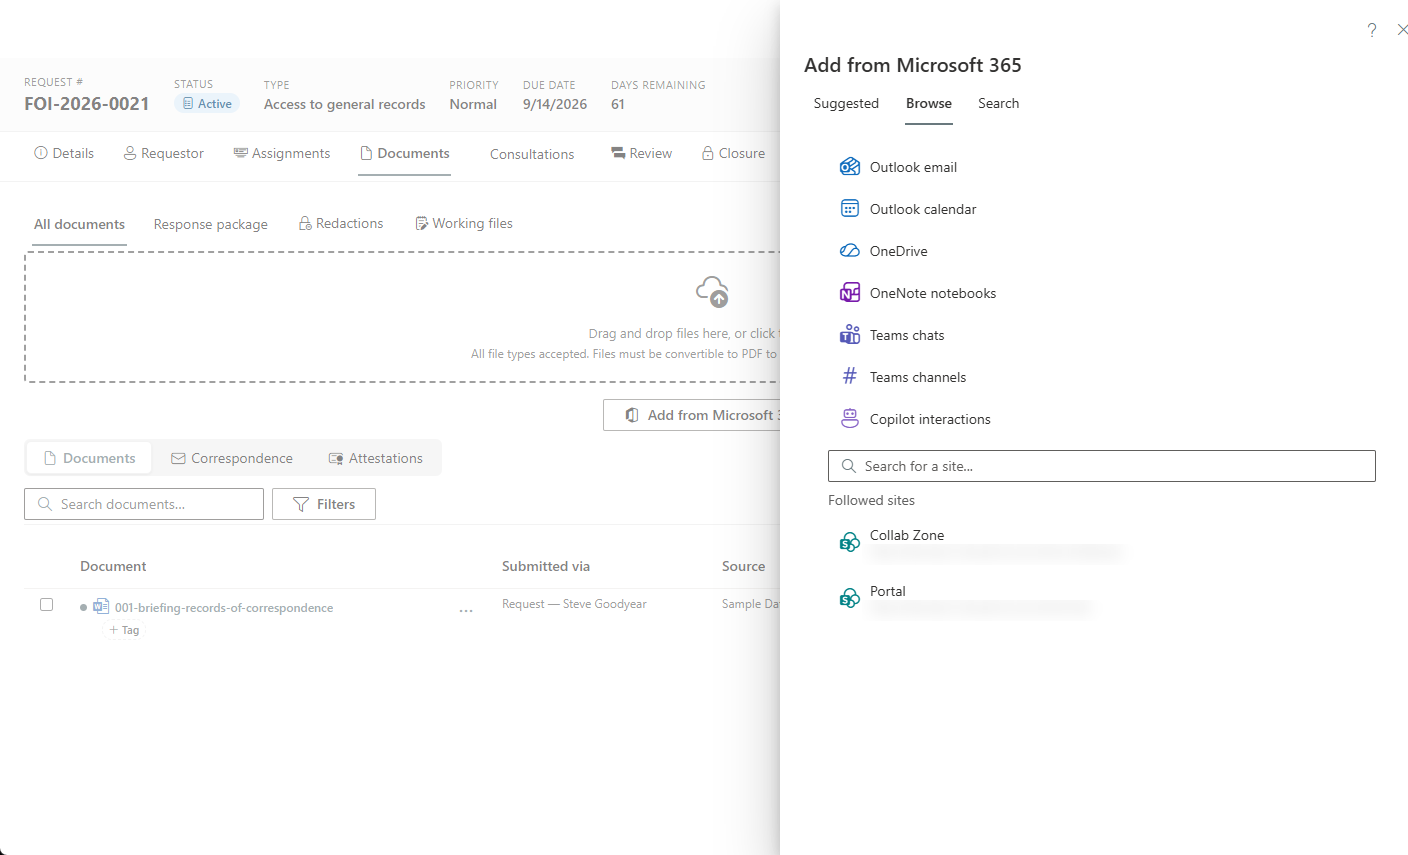Open the Outlook email source icon
Image resolution: width=1408 pixels, height=855 pixels.
coord(850,167)
